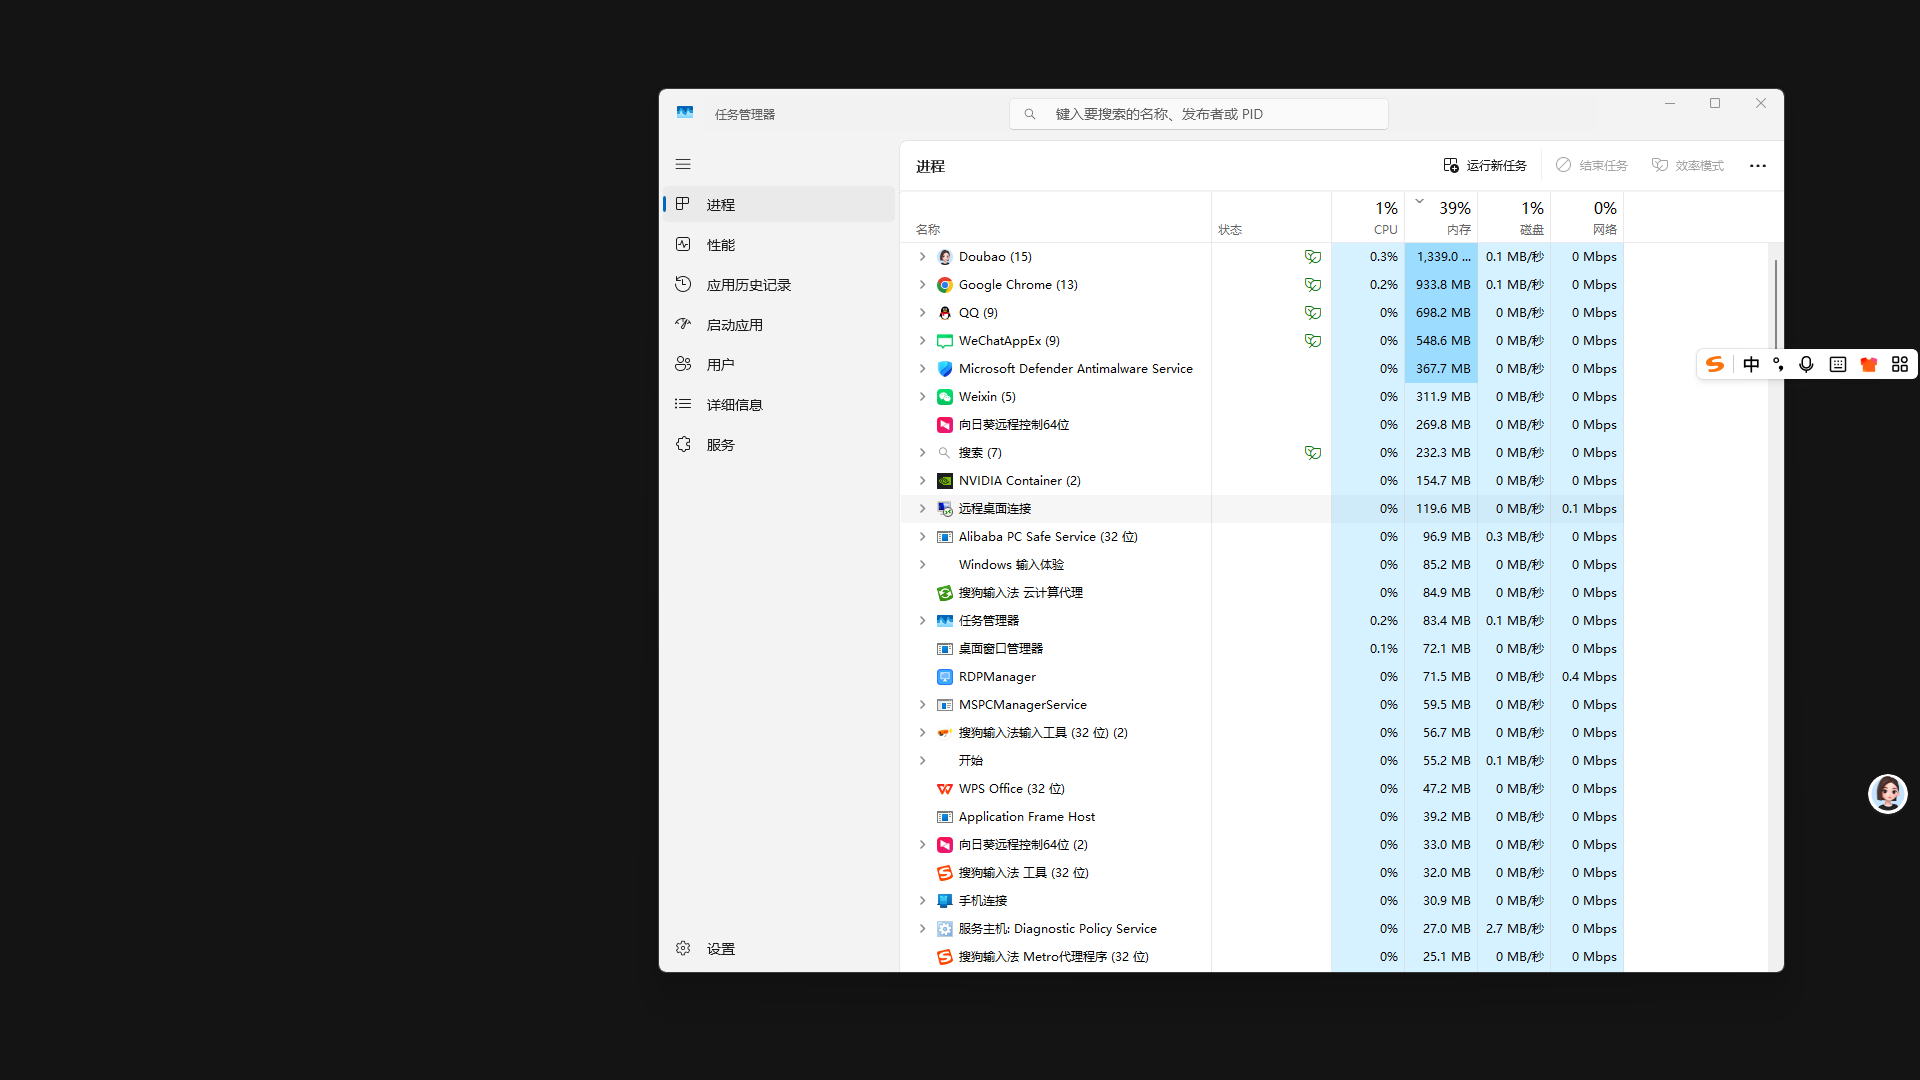
Task: Open the more options ellipsis menu
Action: point(1757,166)
